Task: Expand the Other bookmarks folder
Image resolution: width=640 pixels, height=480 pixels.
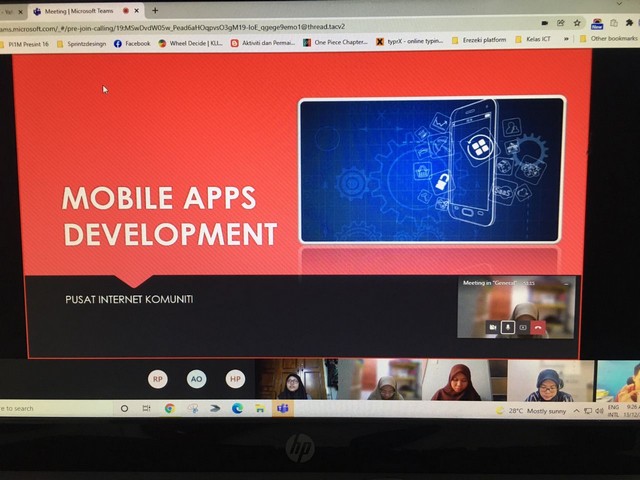Action: (608, 38)
